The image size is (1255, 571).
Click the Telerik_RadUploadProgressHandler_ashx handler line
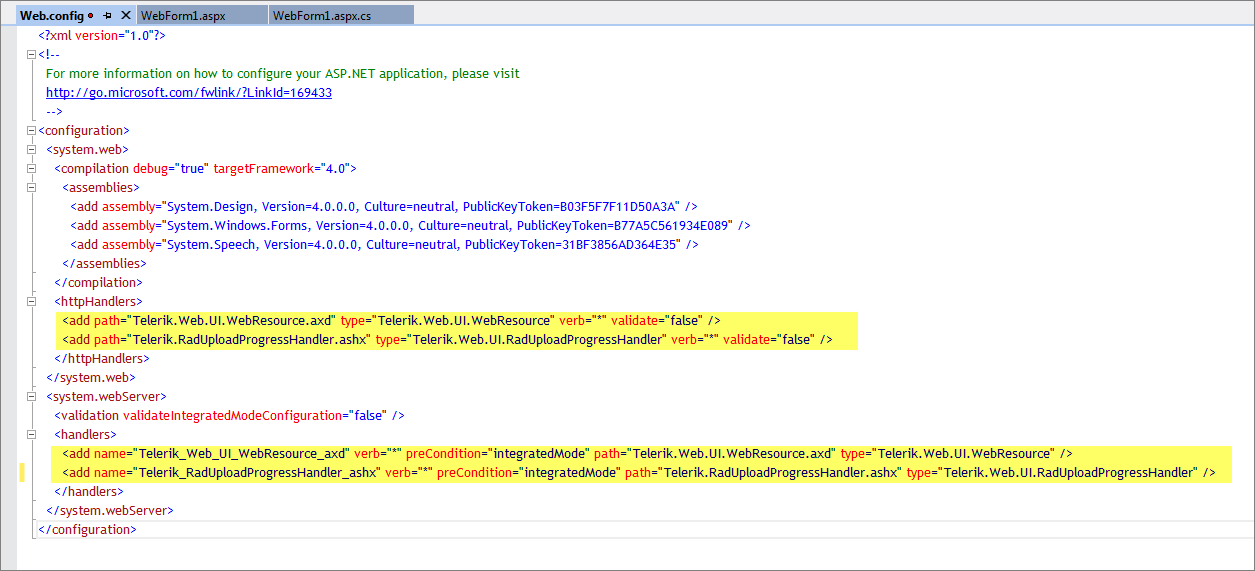click(x=639, y=472)
